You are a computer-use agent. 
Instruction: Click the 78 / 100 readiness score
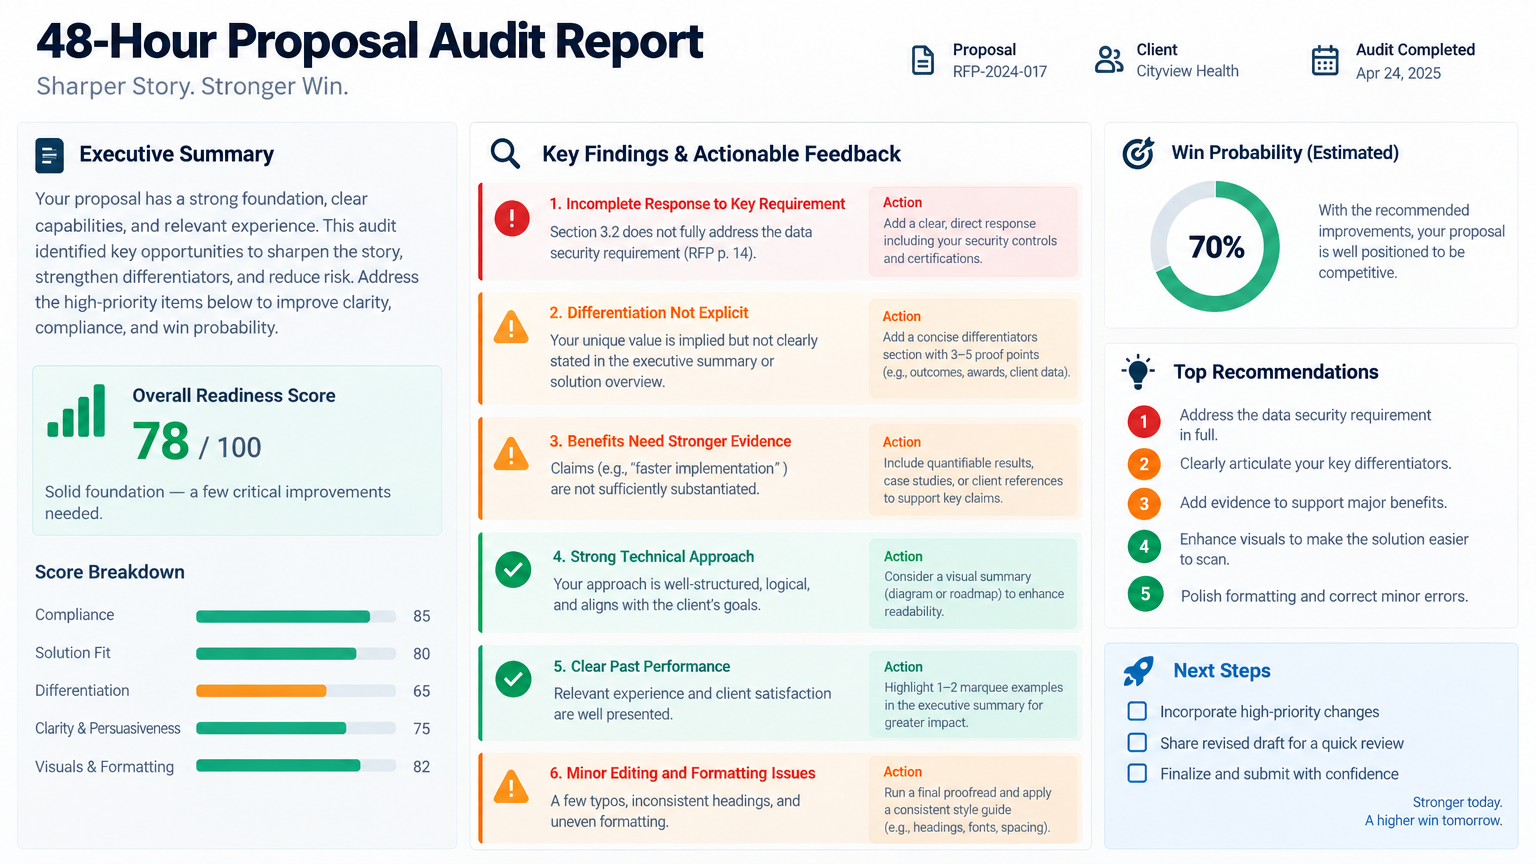[197, 442]
